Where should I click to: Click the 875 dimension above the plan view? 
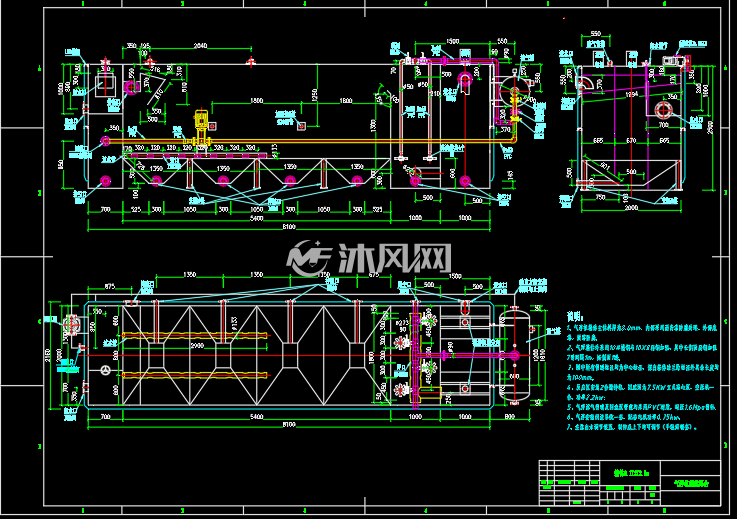click(x=109, y=286)
